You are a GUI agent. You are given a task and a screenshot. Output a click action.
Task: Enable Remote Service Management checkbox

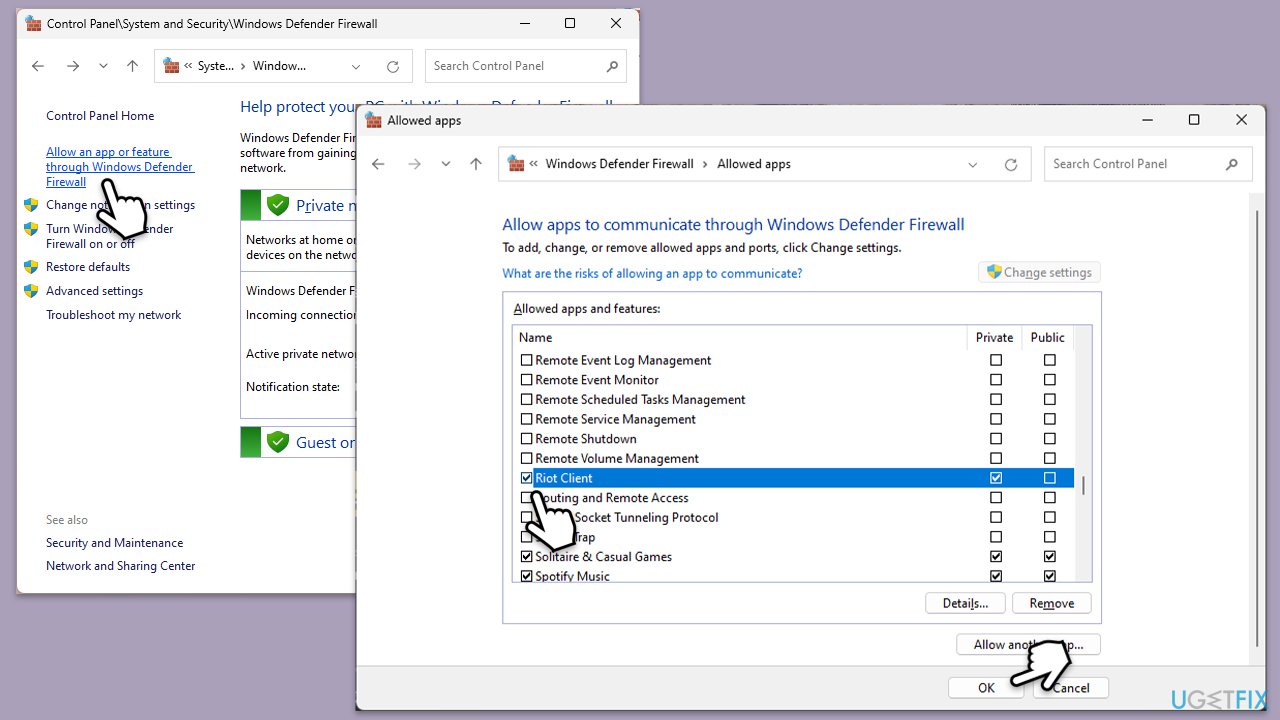[527, 419]
